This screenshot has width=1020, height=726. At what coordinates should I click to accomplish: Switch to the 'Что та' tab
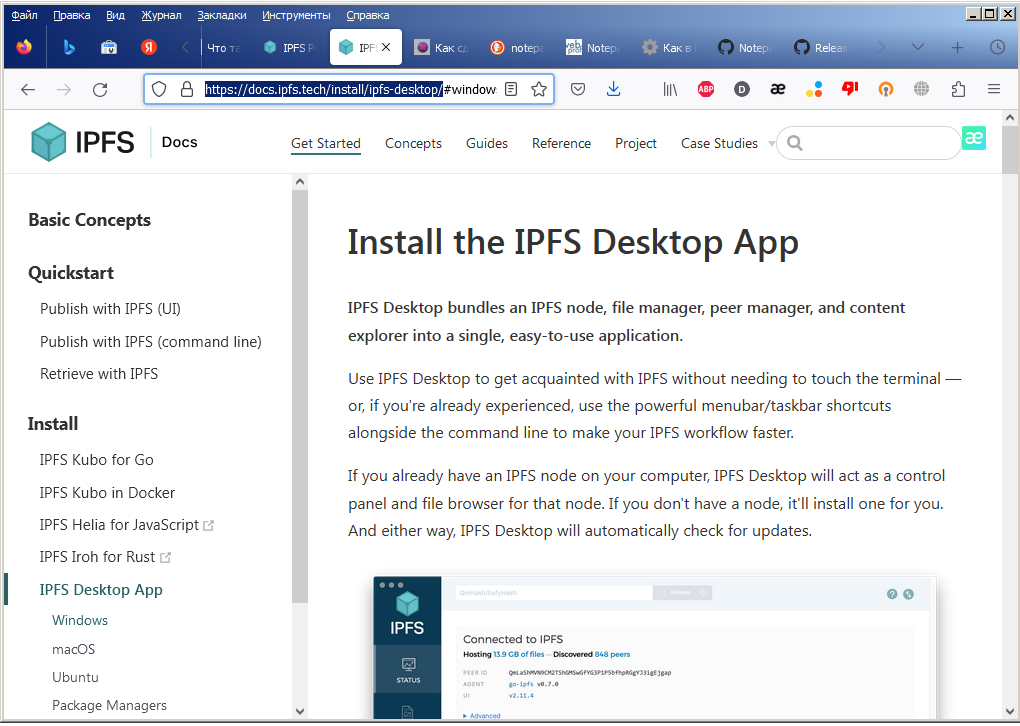[x=223, y=47]
